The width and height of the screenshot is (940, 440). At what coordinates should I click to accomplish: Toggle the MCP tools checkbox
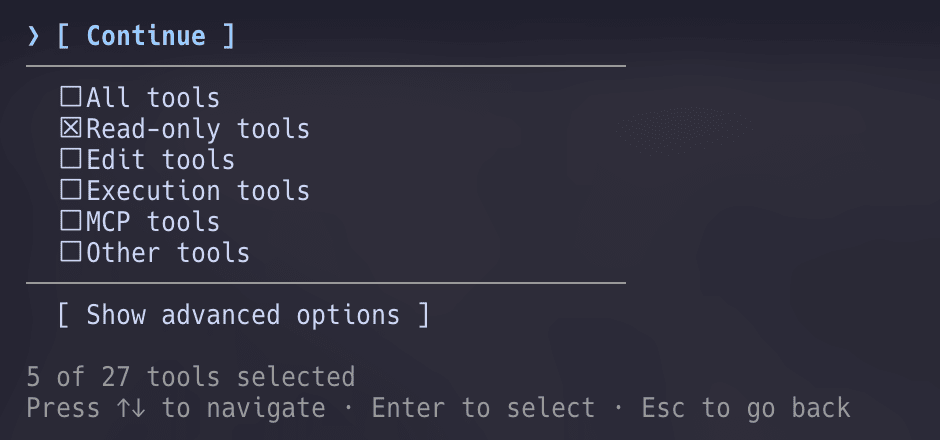(71, 222)
